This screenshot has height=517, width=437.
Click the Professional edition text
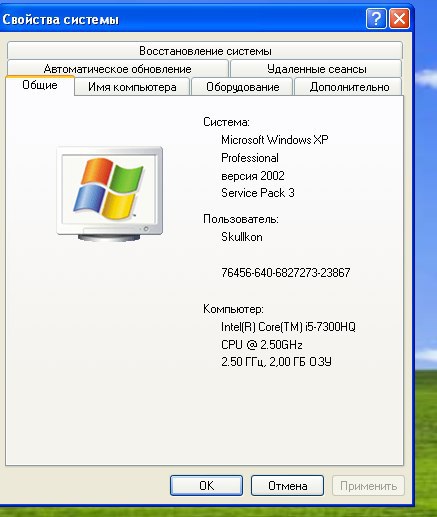tap(250, 158)
